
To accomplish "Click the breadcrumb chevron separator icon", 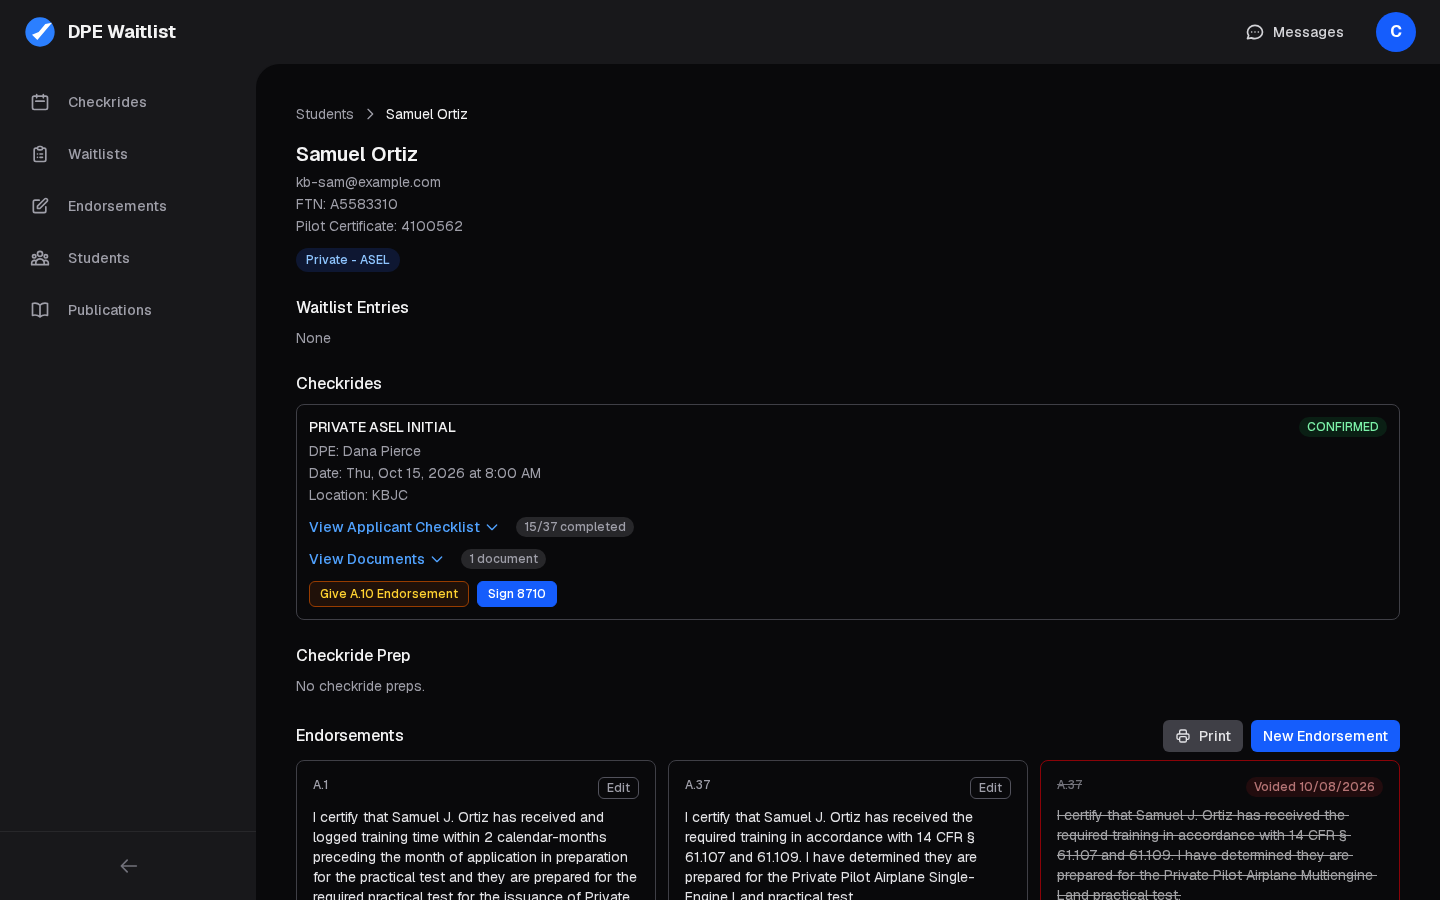I will (x=370, y=114).
